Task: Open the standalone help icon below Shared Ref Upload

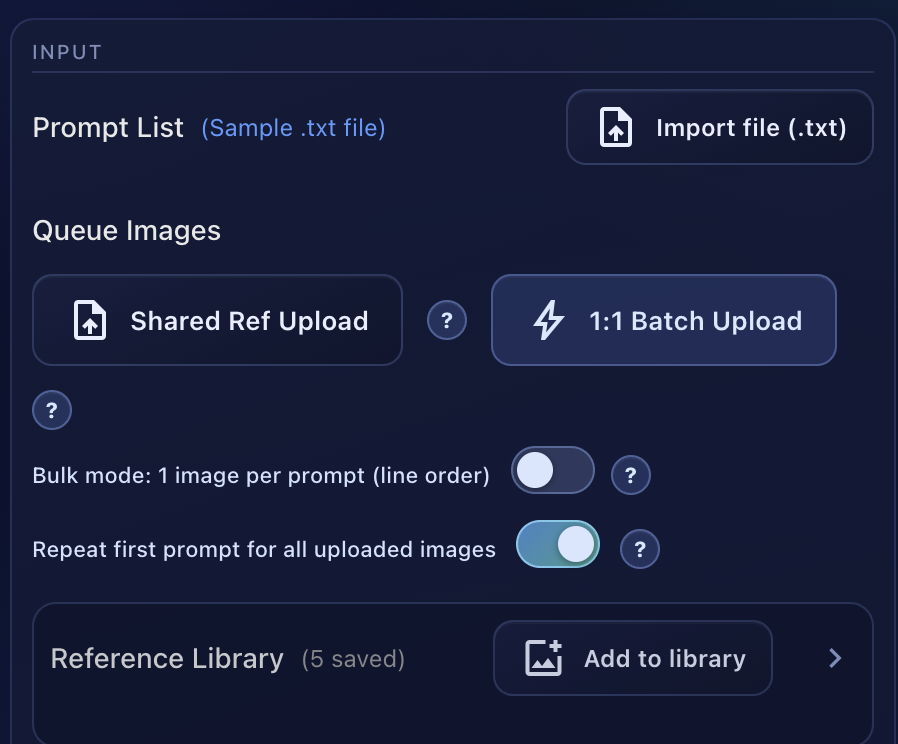Action: [52, 410]
